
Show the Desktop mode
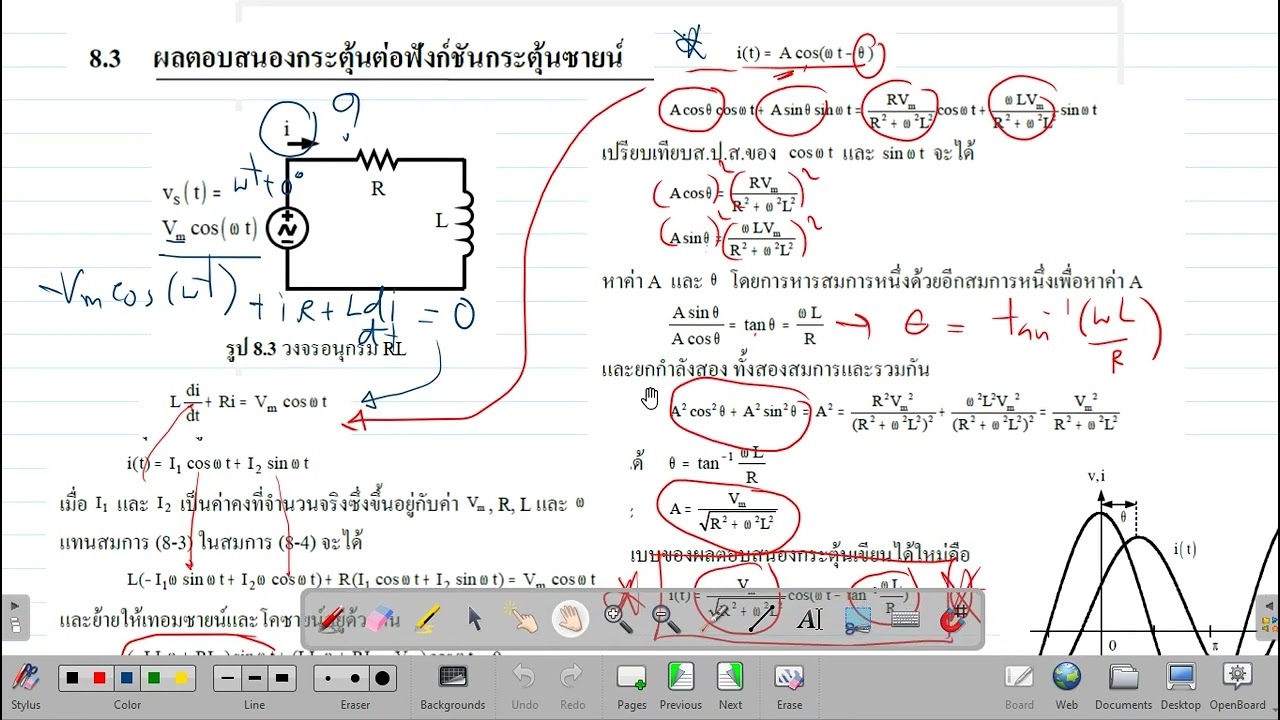1181,687
